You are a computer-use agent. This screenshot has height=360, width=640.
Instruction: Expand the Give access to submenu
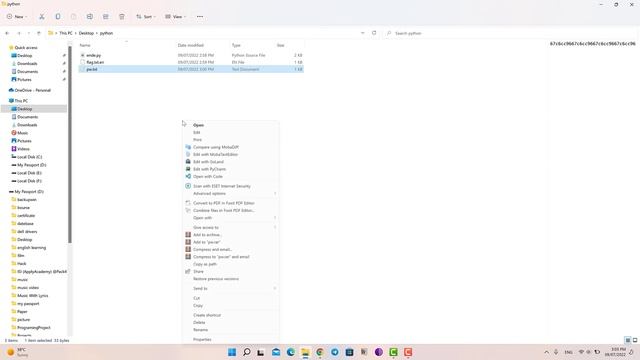pyautogui.click(x=231, y=227)
